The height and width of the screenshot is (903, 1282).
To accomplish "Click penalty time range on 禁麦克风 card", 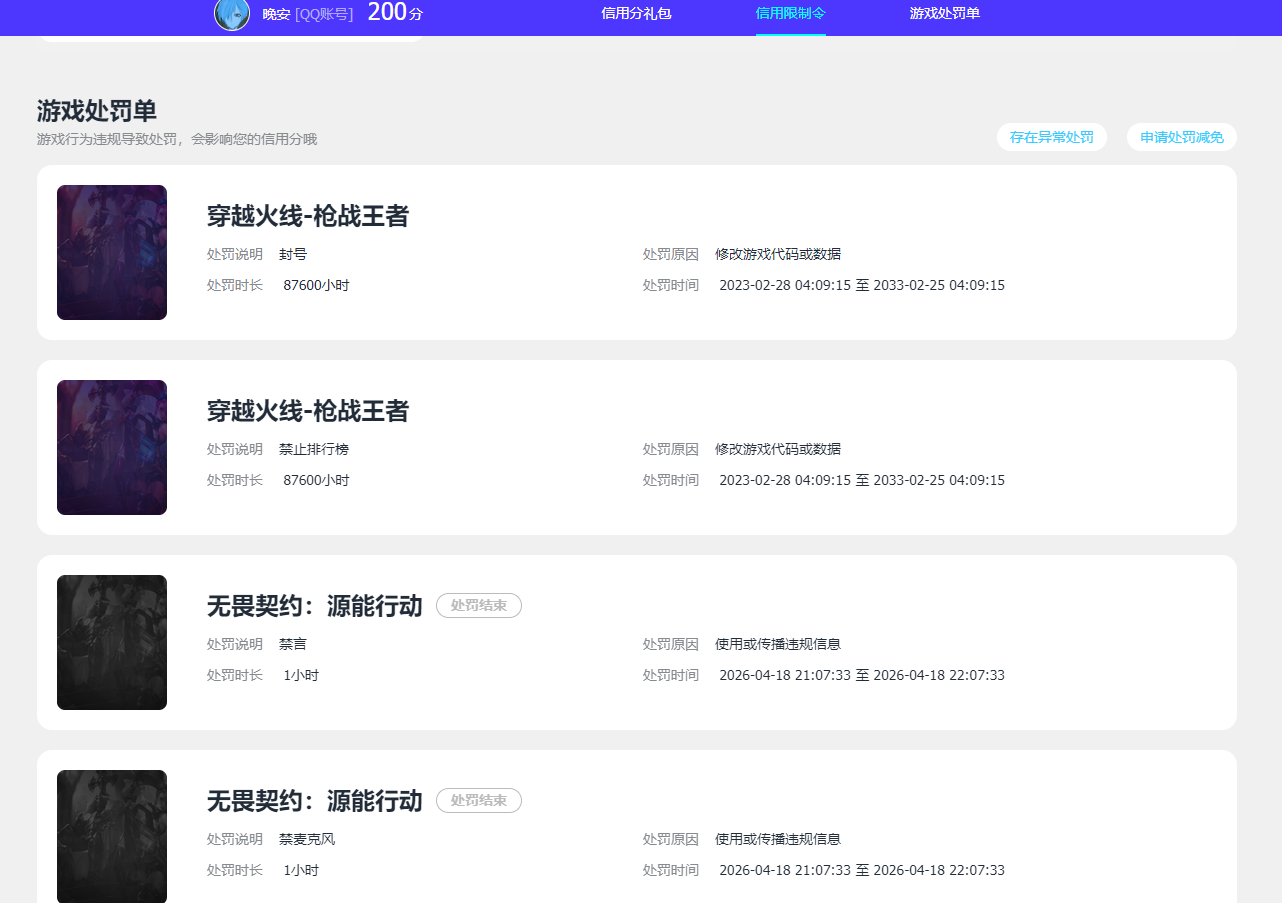I will coord(862,871).
